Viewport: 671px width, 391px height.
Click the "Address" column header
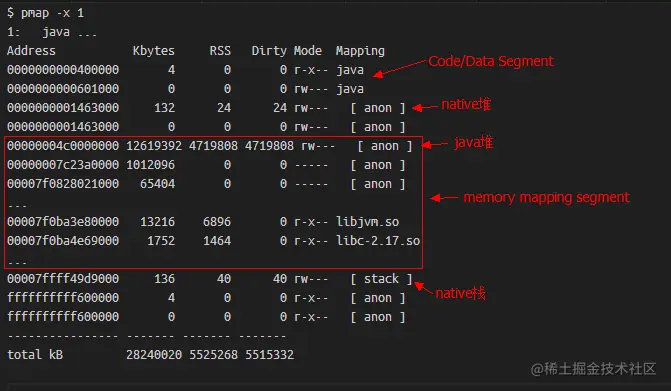point(31,51)
